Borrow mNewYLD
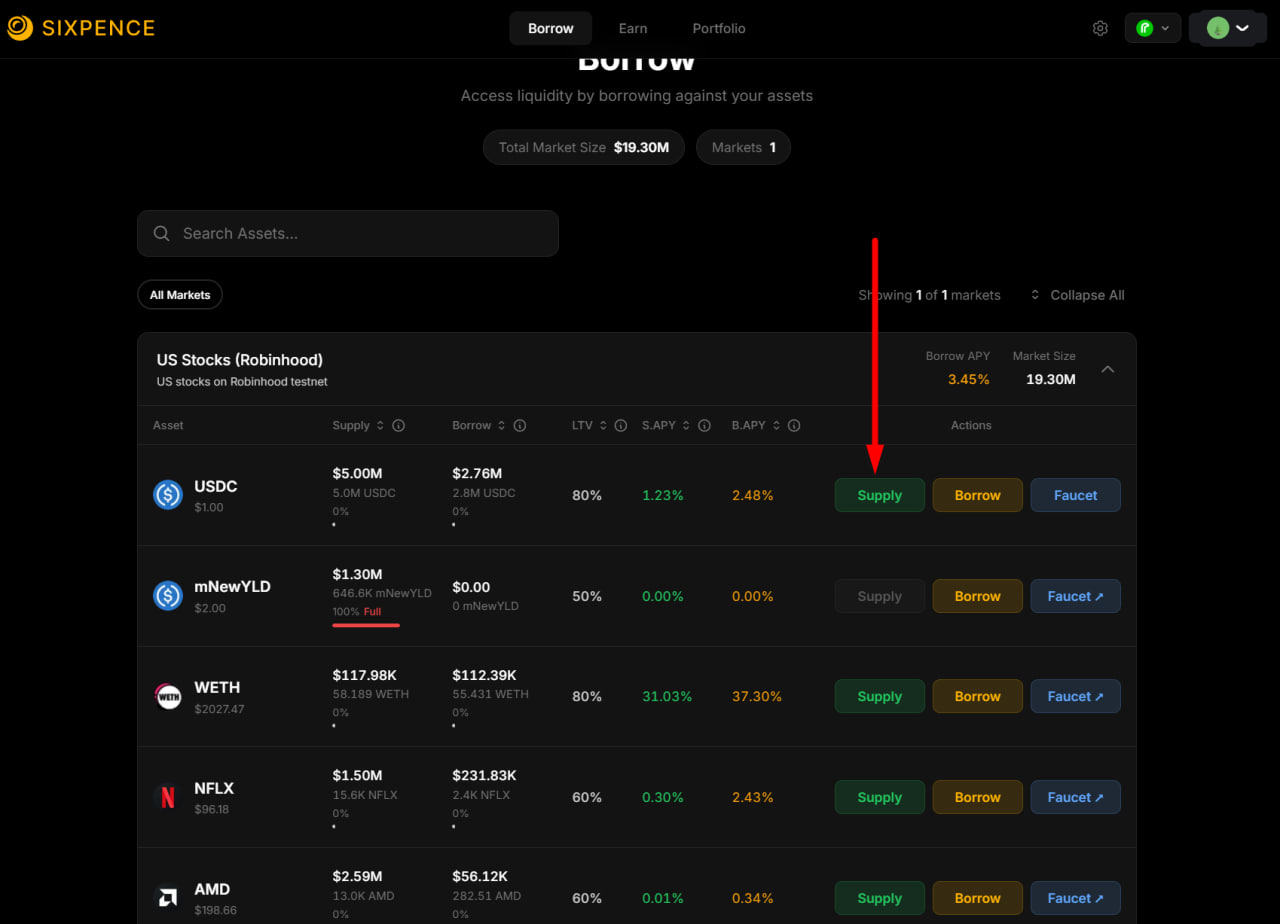 [x=978, y=596]
